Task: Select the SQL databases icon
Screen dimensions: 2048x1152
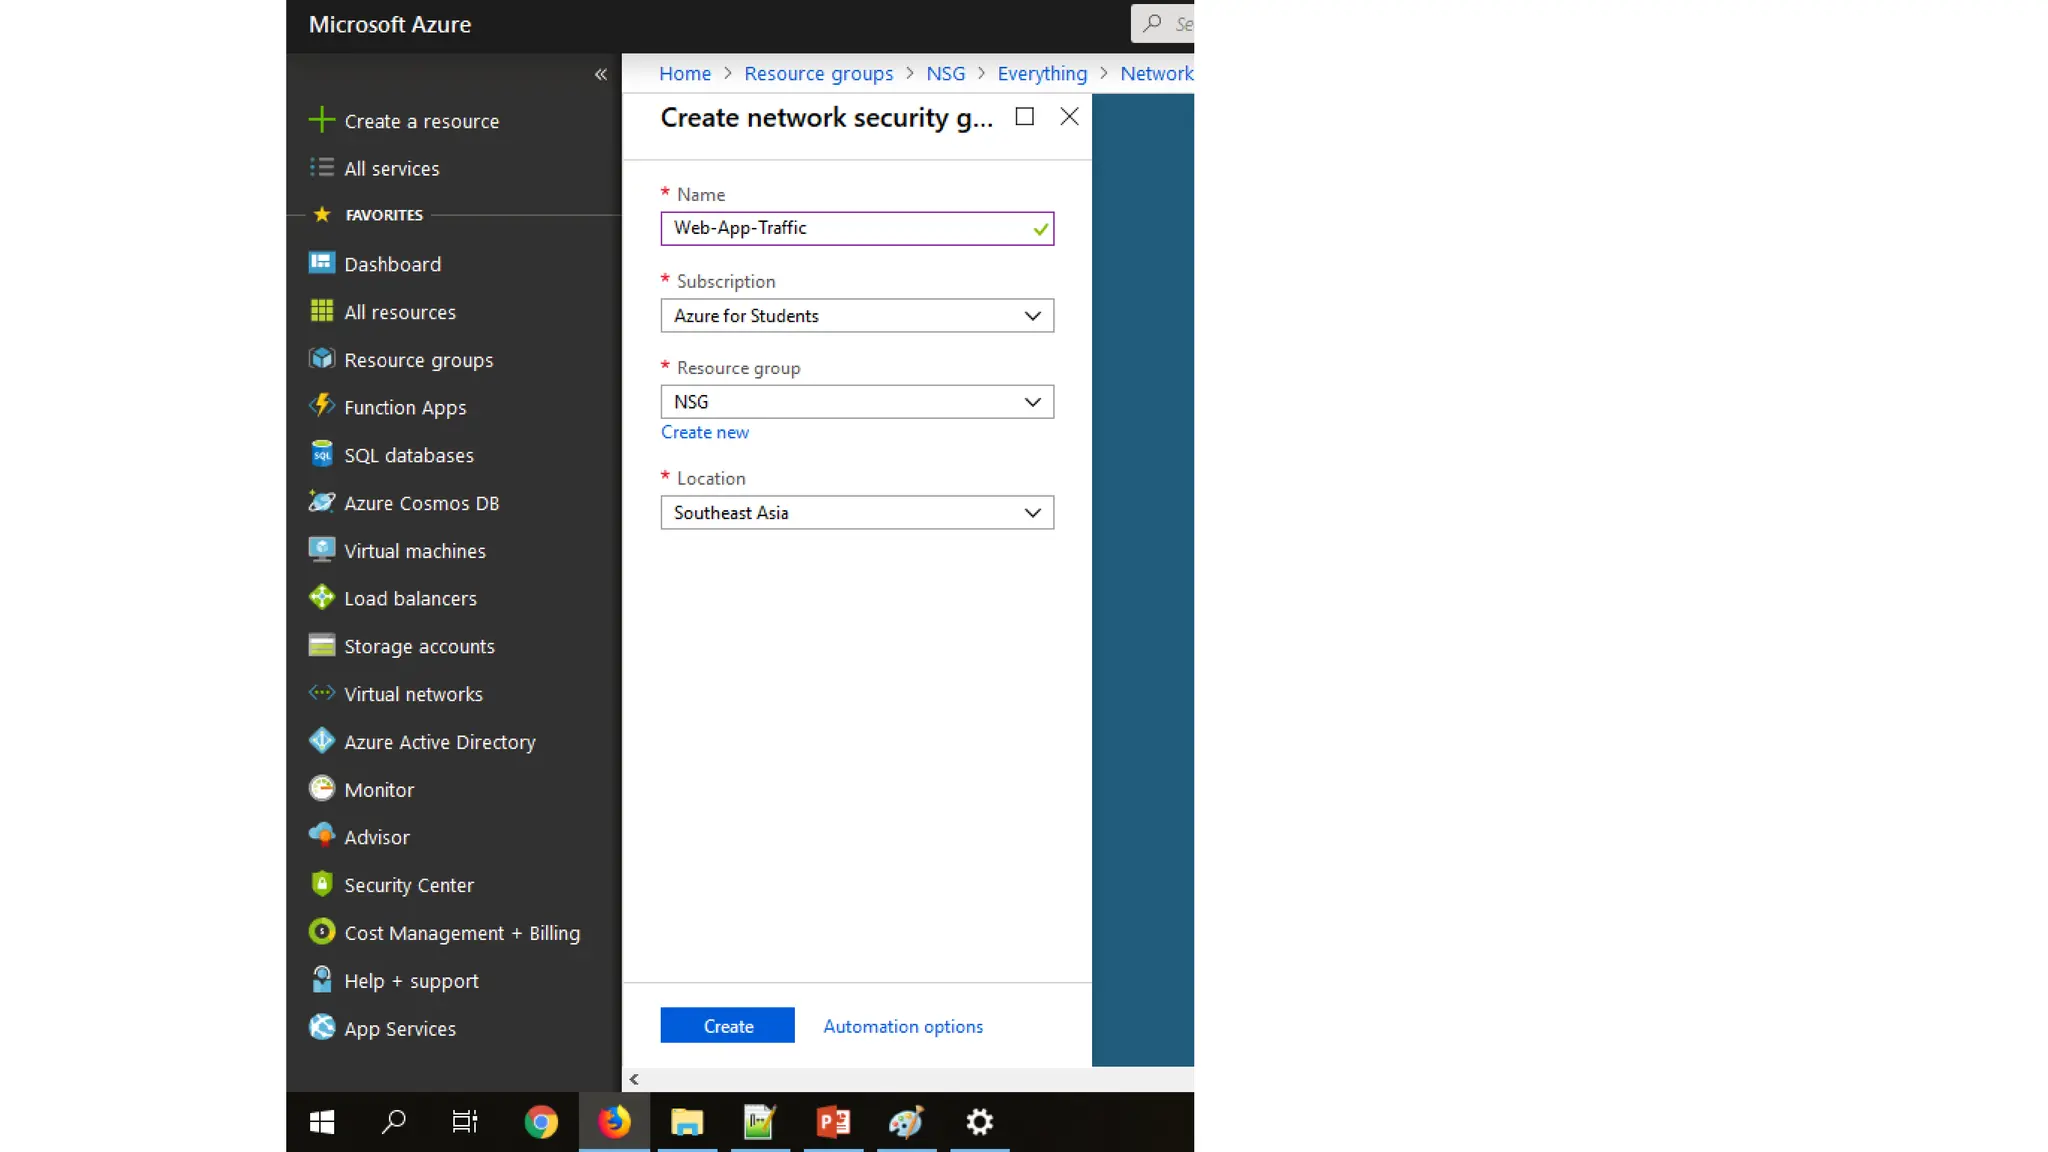Action: (x=321, y=455)
